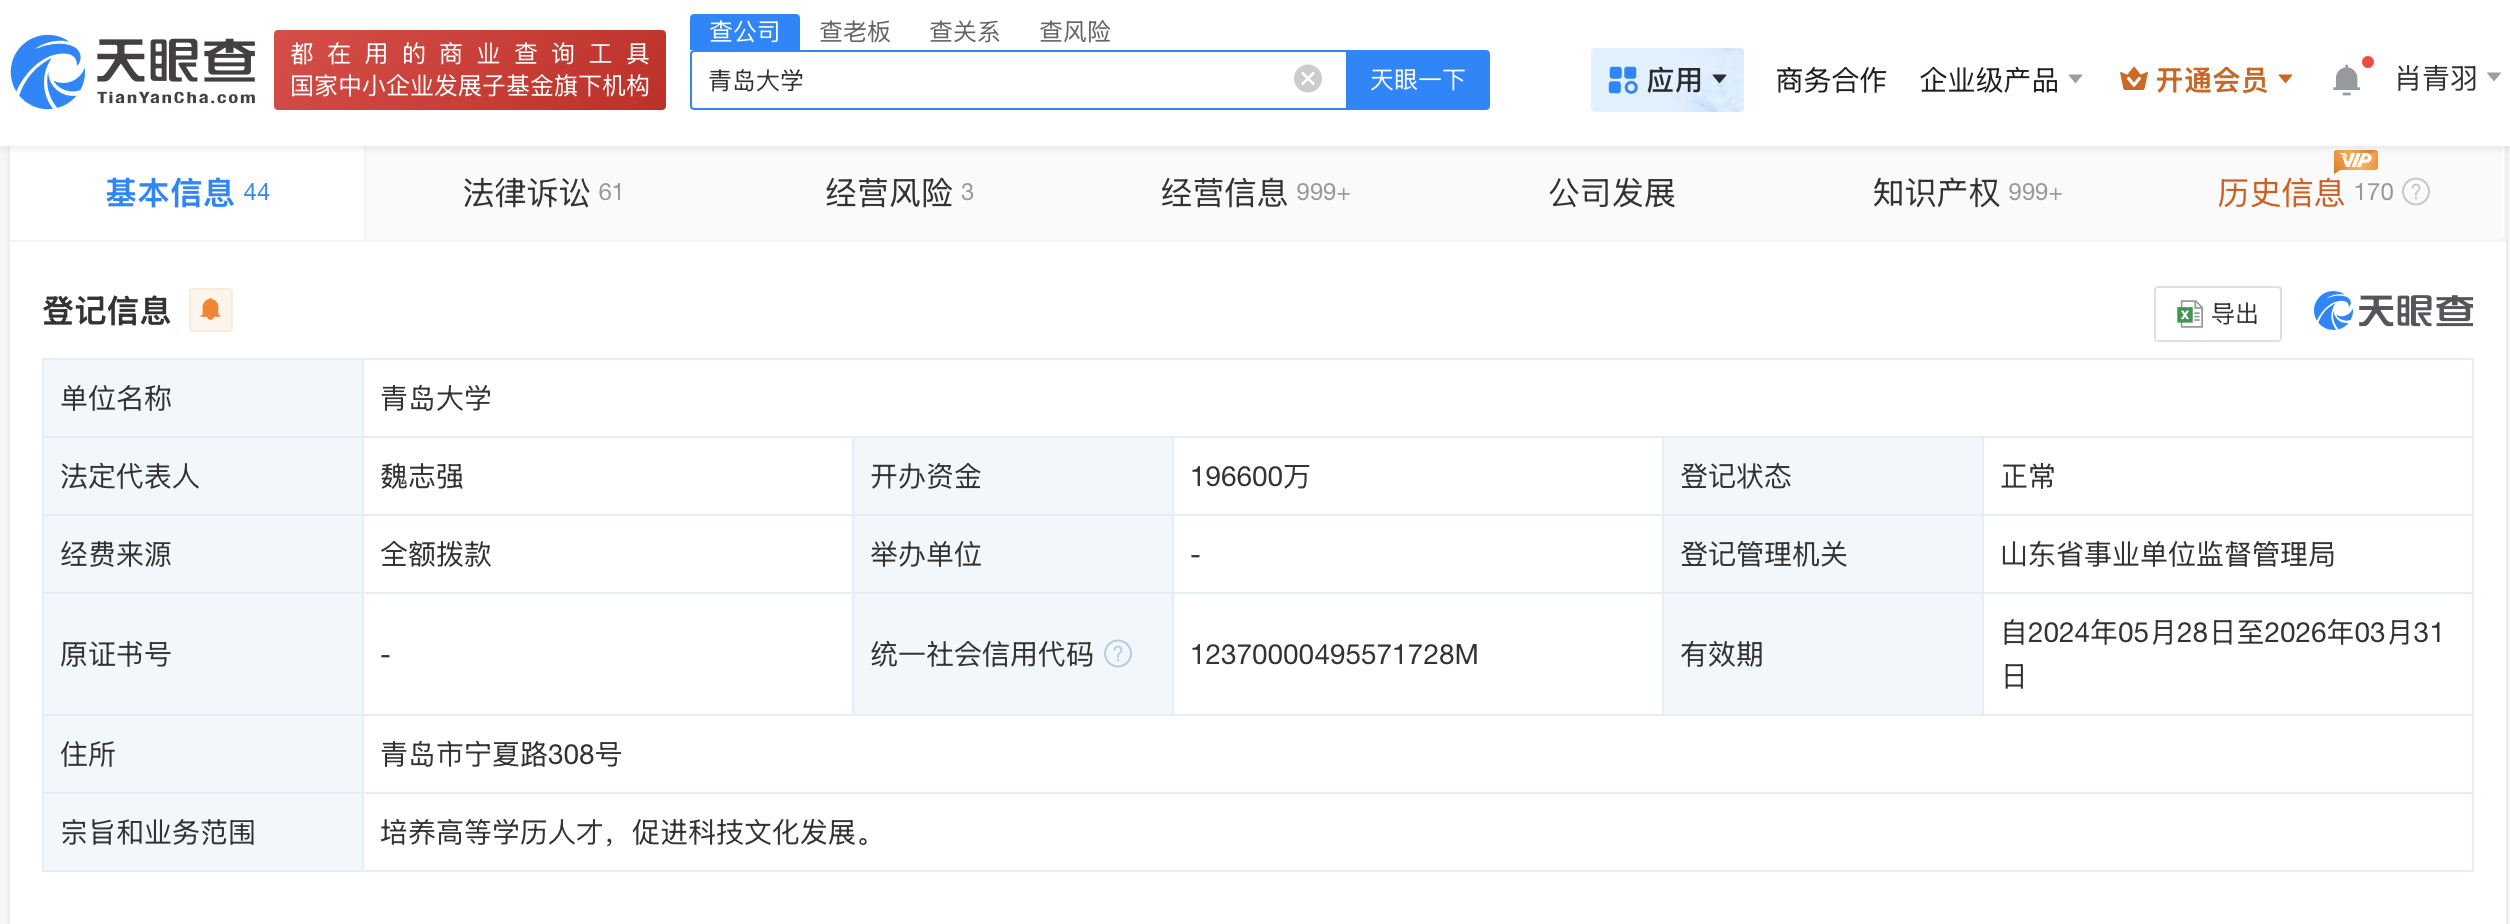The image size is (2510, 924).
Task: Switch to the 法律诉讼 tab
Action: tap(543, 193)
